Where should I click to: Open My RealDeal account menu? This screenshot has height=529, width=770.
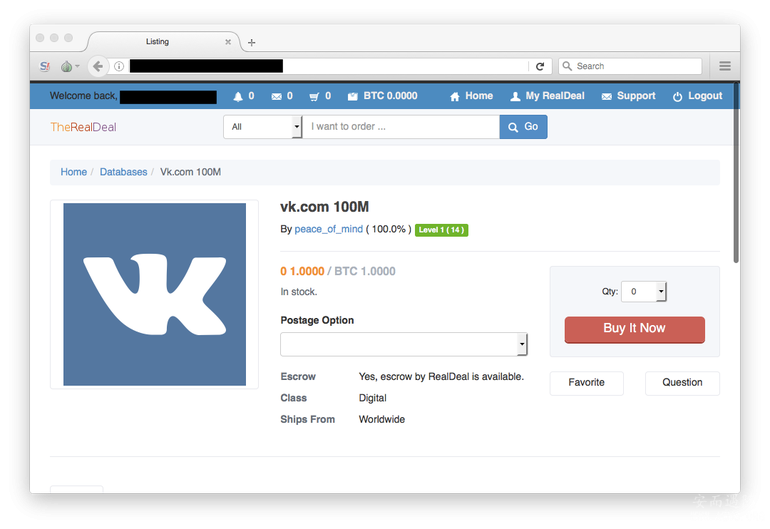547,96
